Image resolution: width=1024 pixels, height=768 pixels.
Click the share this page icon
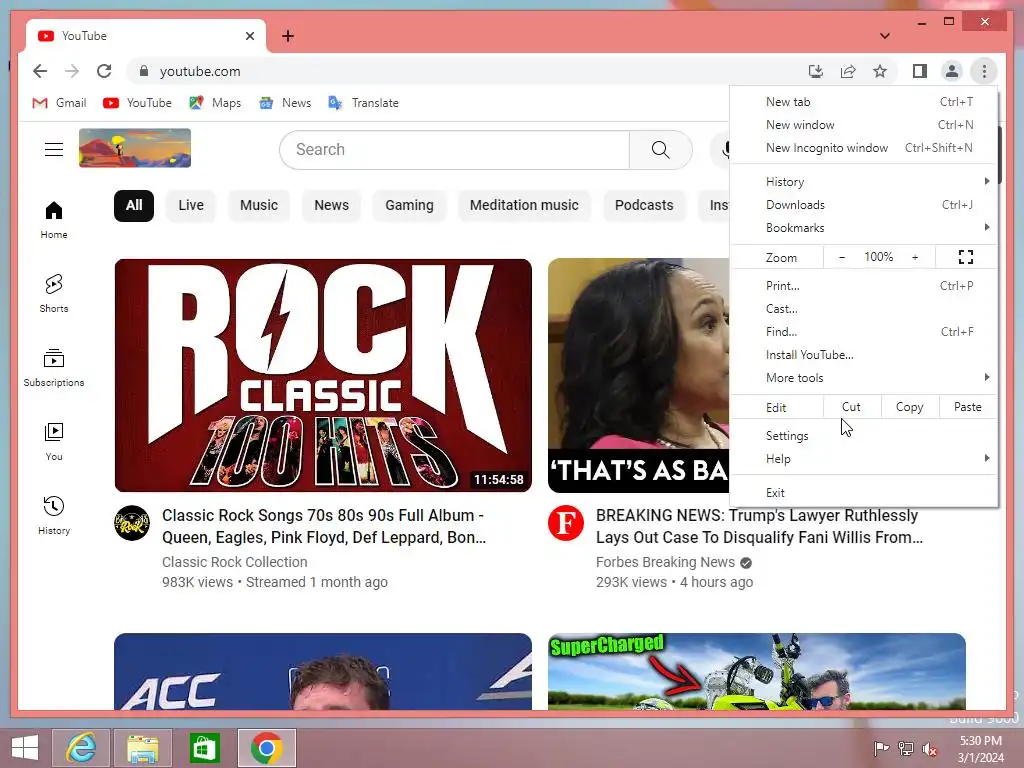point(848,71)
